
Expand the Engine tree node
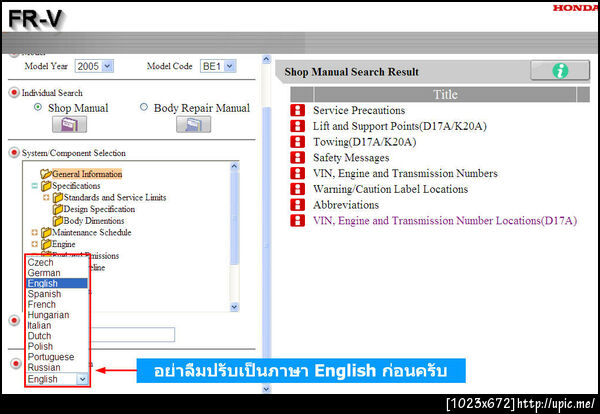pyautogui.click(x=34, y=244)
